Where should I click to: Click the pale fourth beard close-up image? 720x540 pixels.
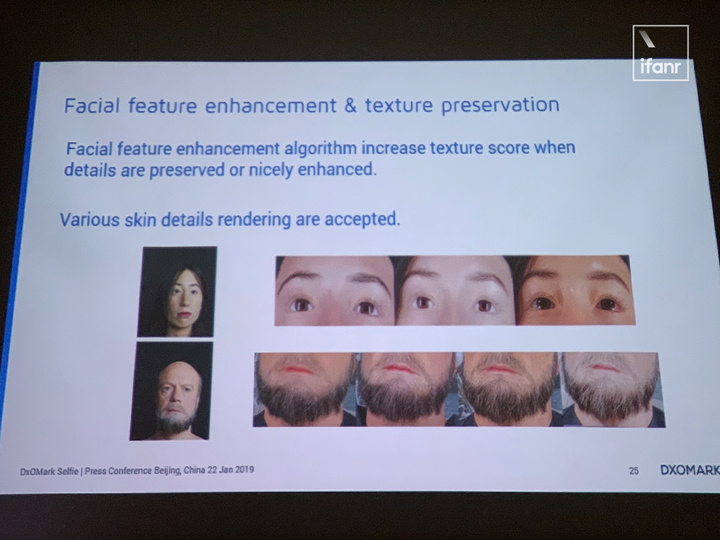pos(613,390)
